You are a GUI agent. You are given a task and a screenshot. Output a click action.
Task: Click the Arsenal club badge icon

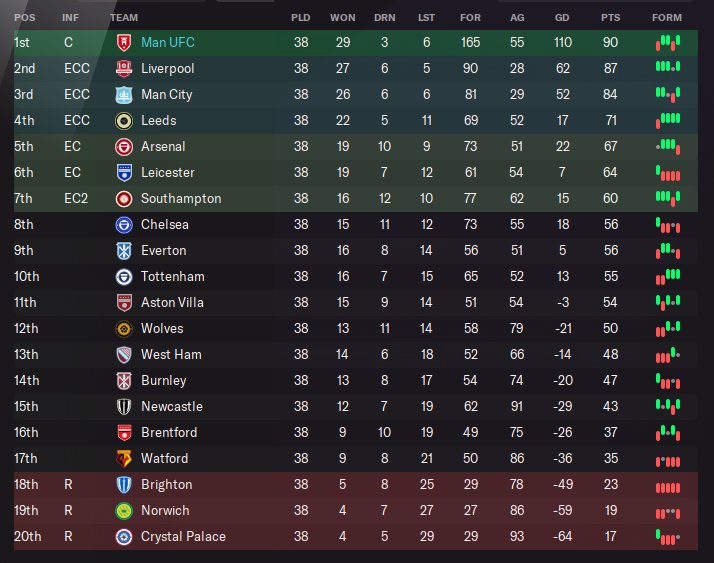tap(124, 146)
